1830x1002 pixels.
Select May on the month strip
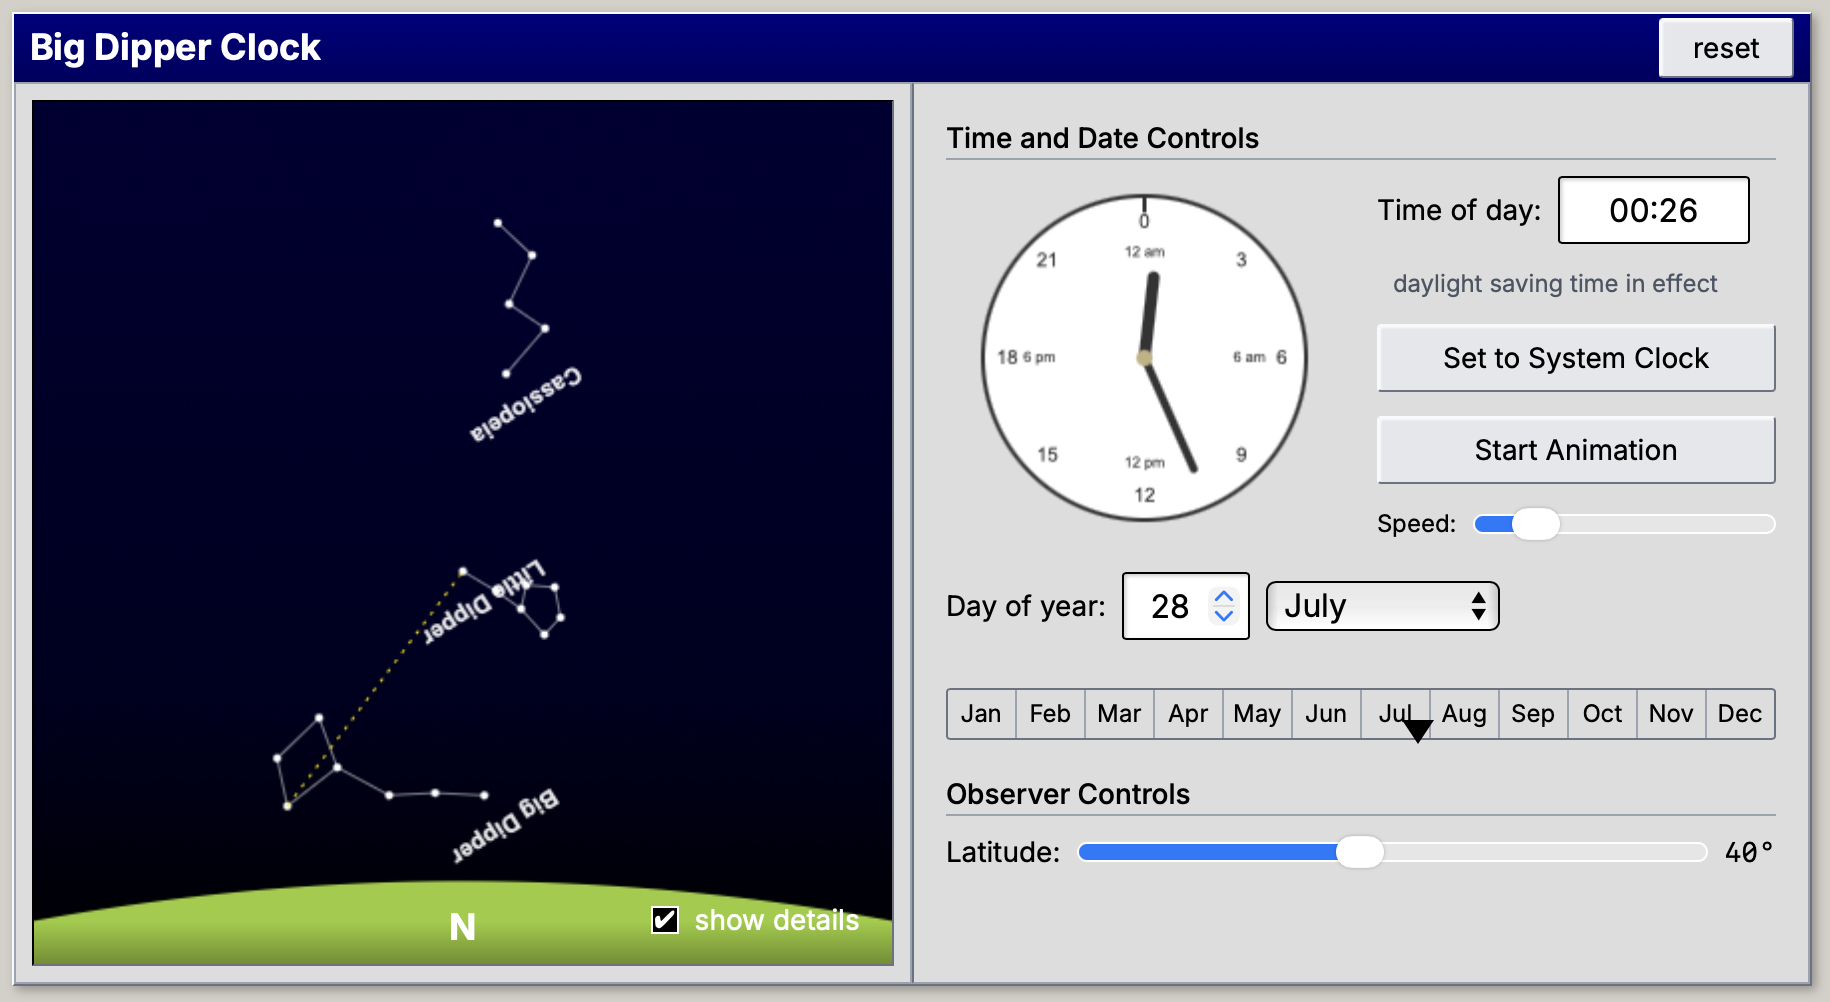click(x=1257, y=714)
